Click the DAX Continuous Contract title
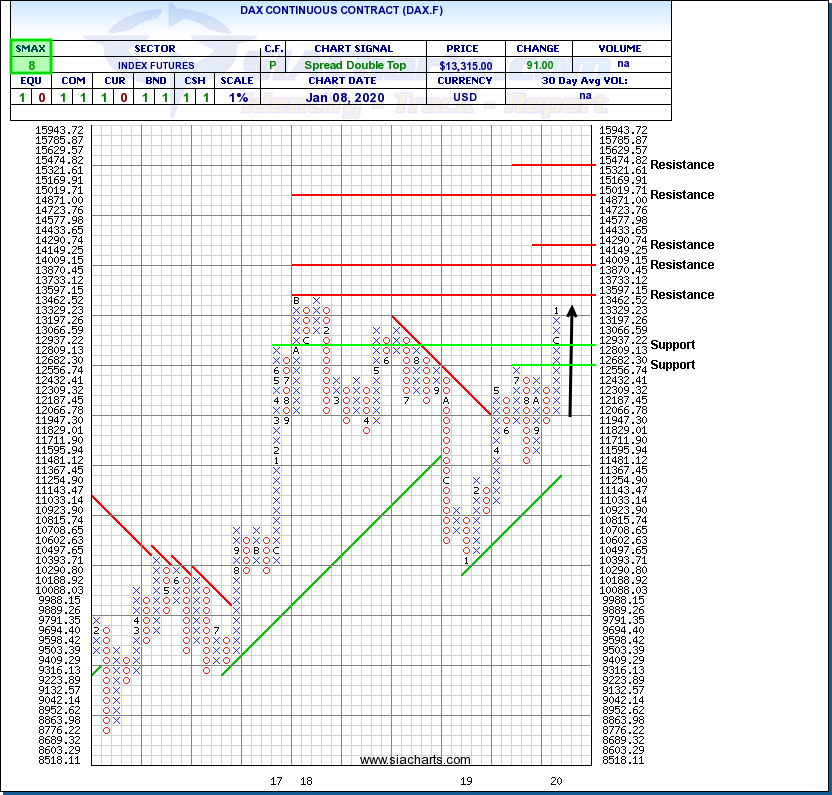 [333, 10]
